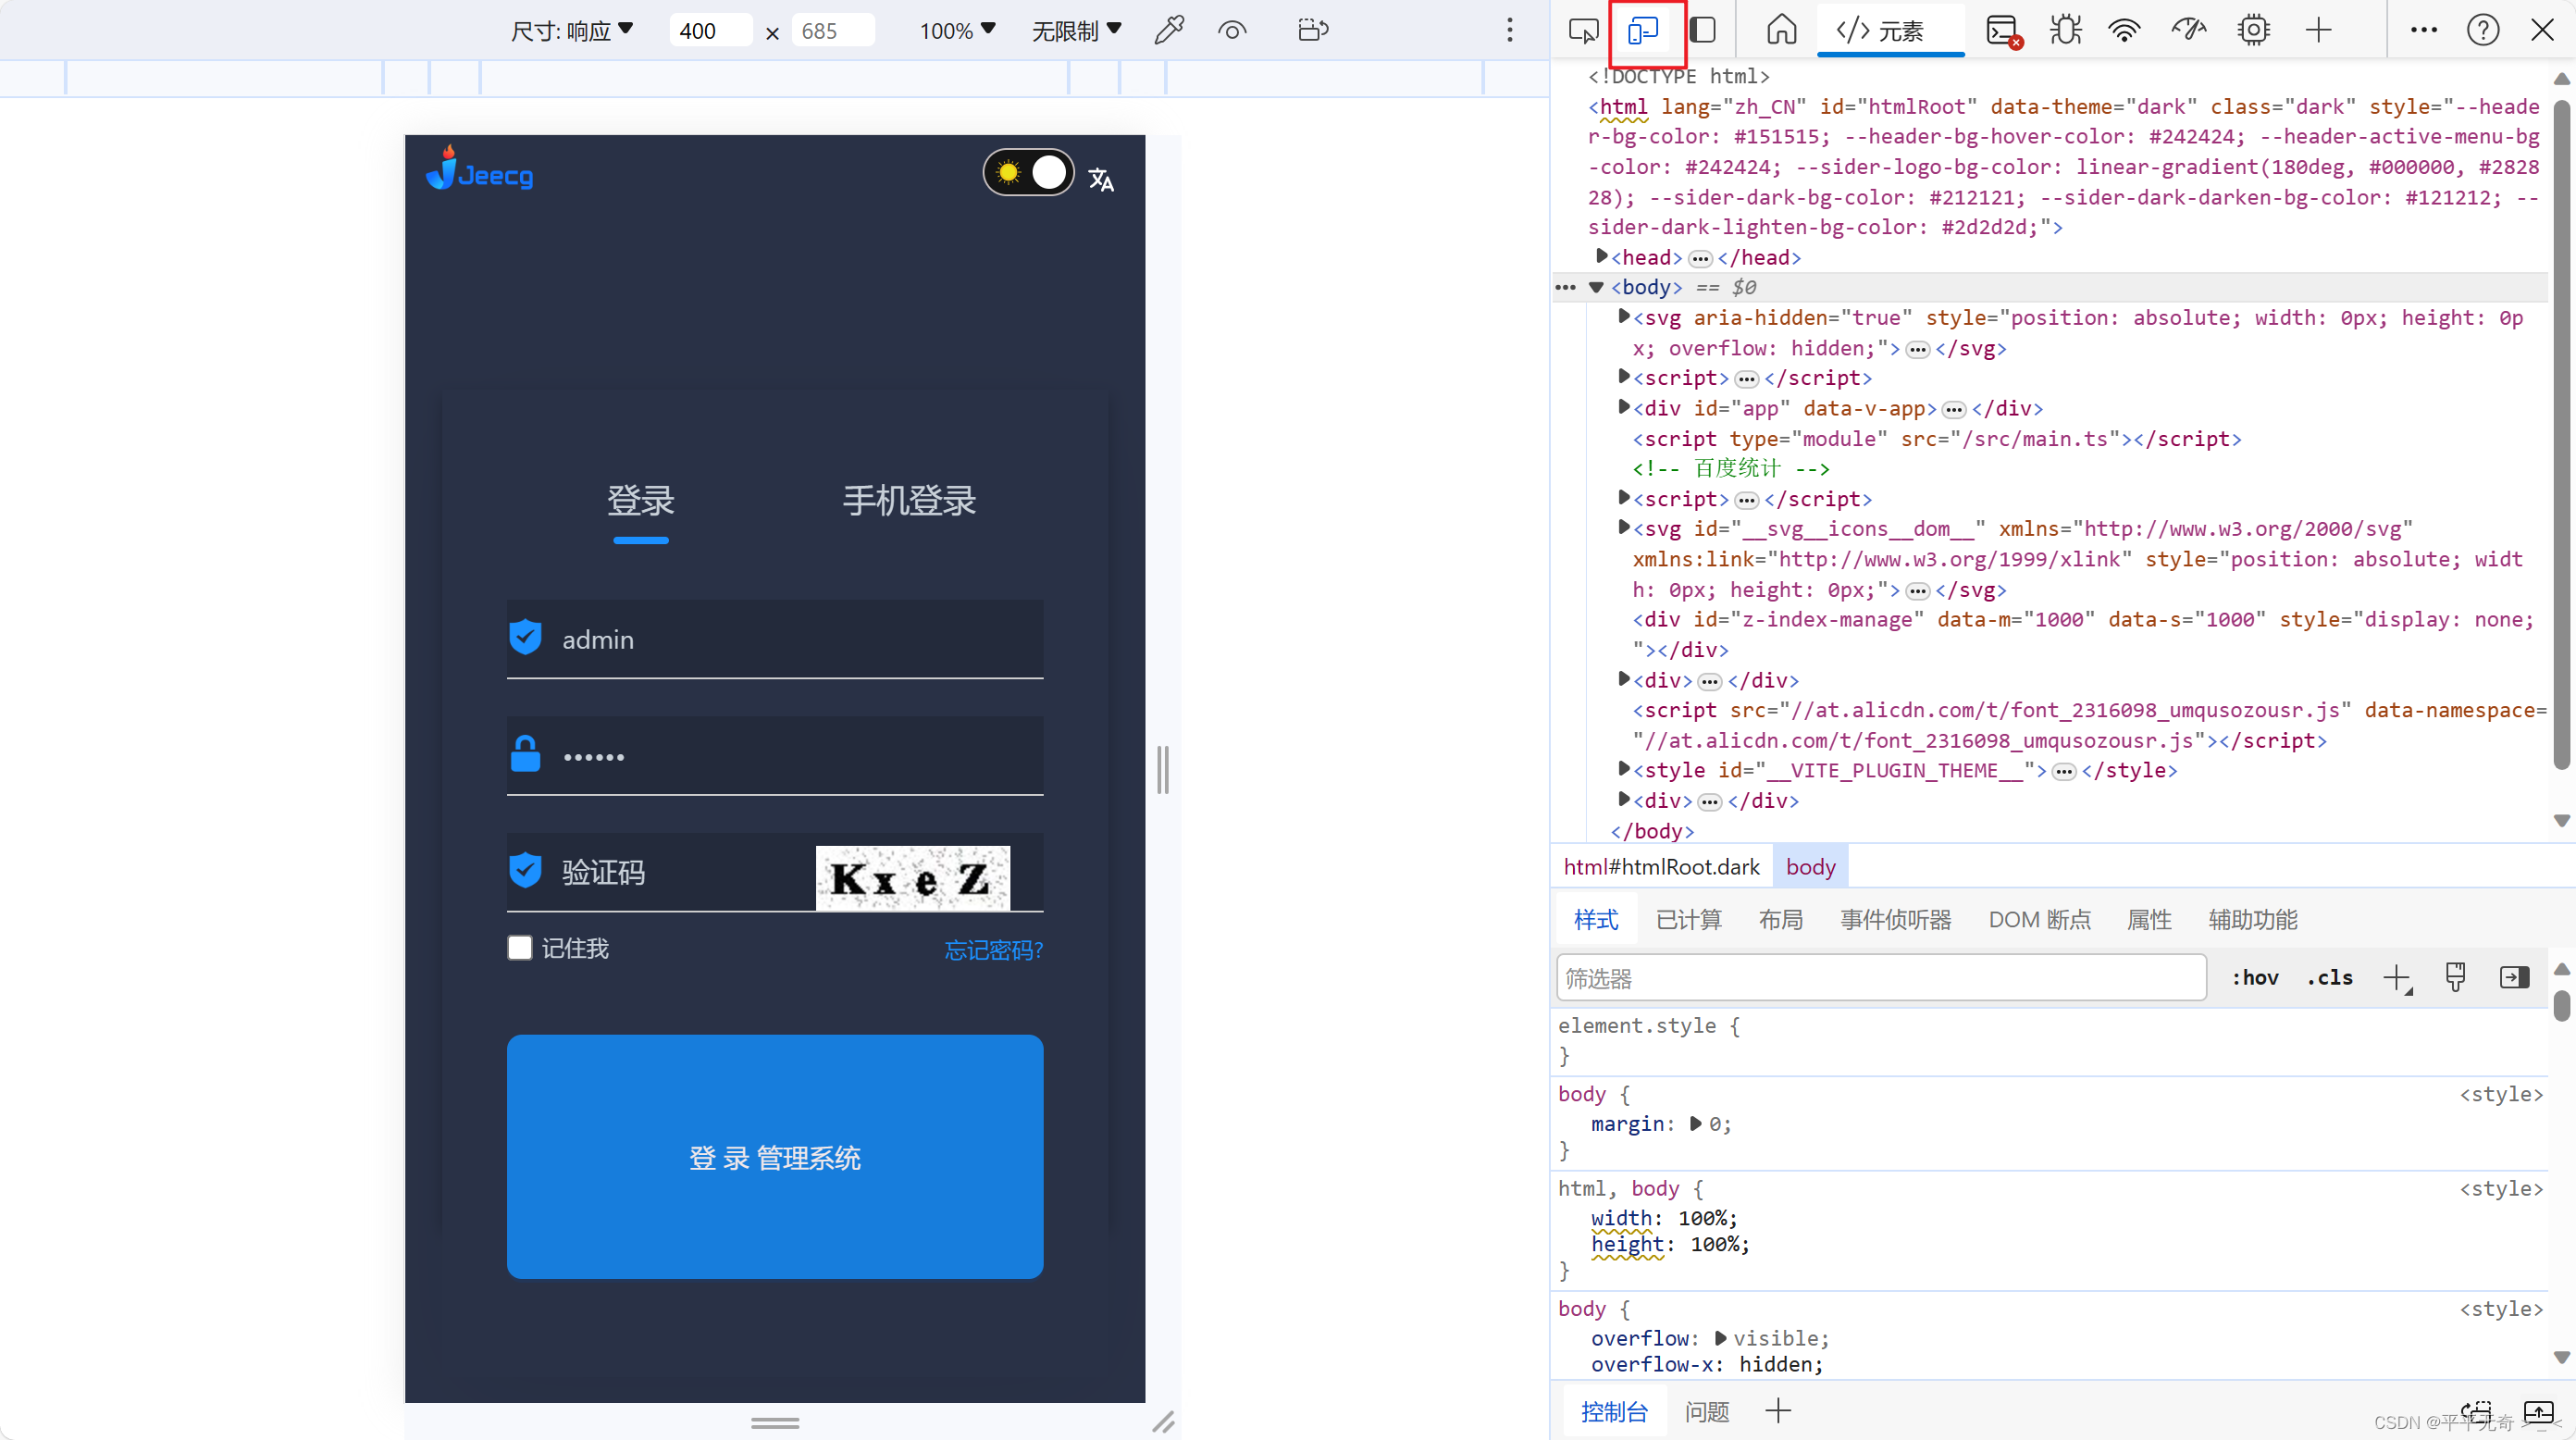This screenshot has height=1440, width=2576.
Task: Select the 登录 login tab
Action: (x=640, y=500)
